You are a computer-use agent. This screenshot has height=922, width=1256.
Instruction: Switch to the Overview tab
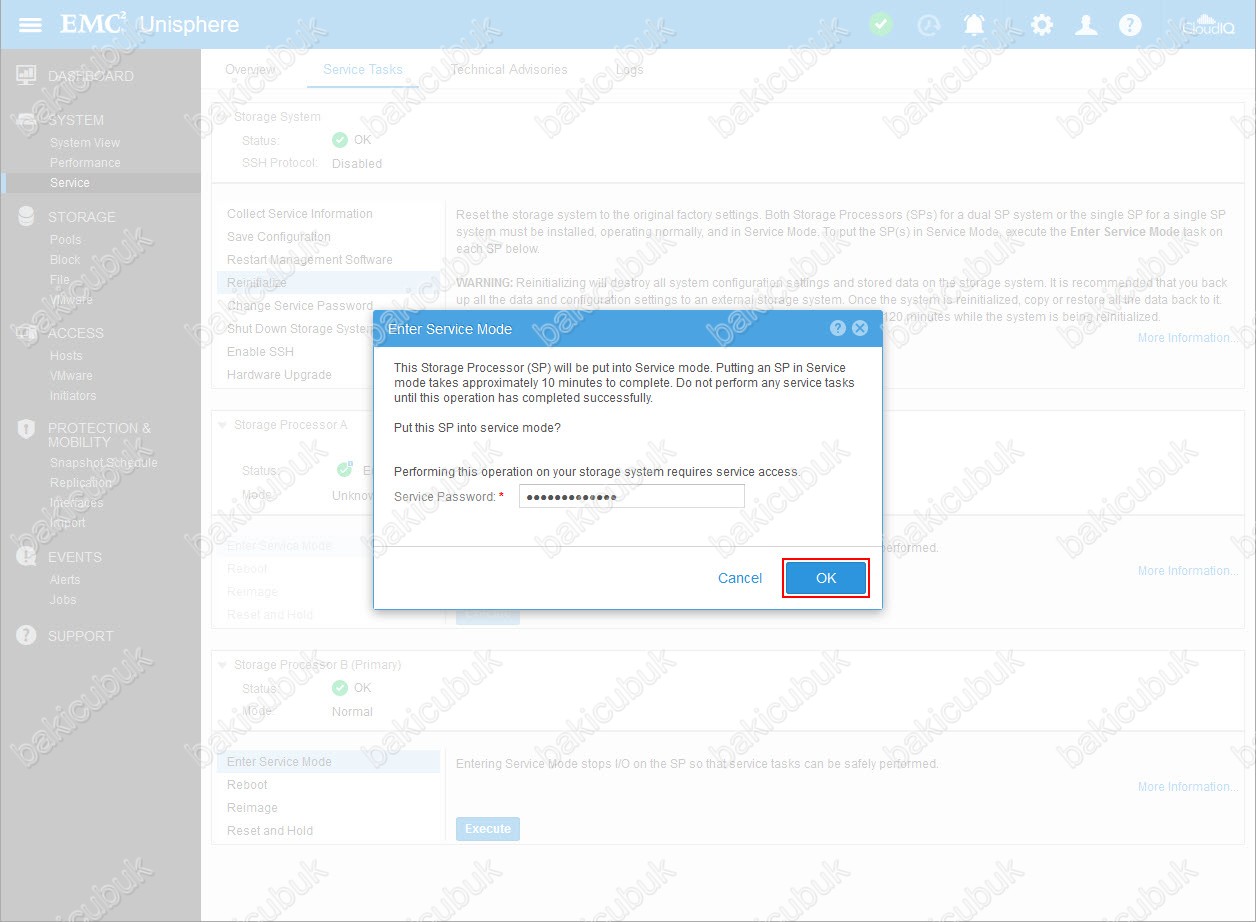(x=250, y=70)
